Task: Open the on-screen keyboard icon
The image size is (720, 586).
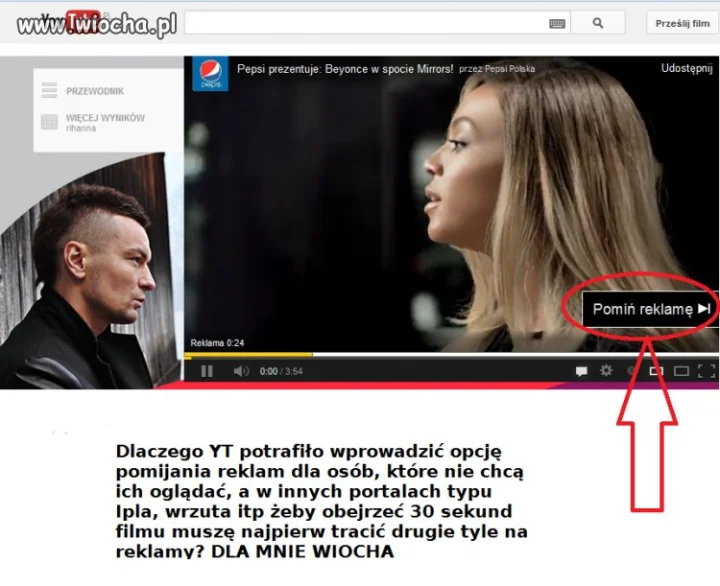Action: click(x=557, y=23)
